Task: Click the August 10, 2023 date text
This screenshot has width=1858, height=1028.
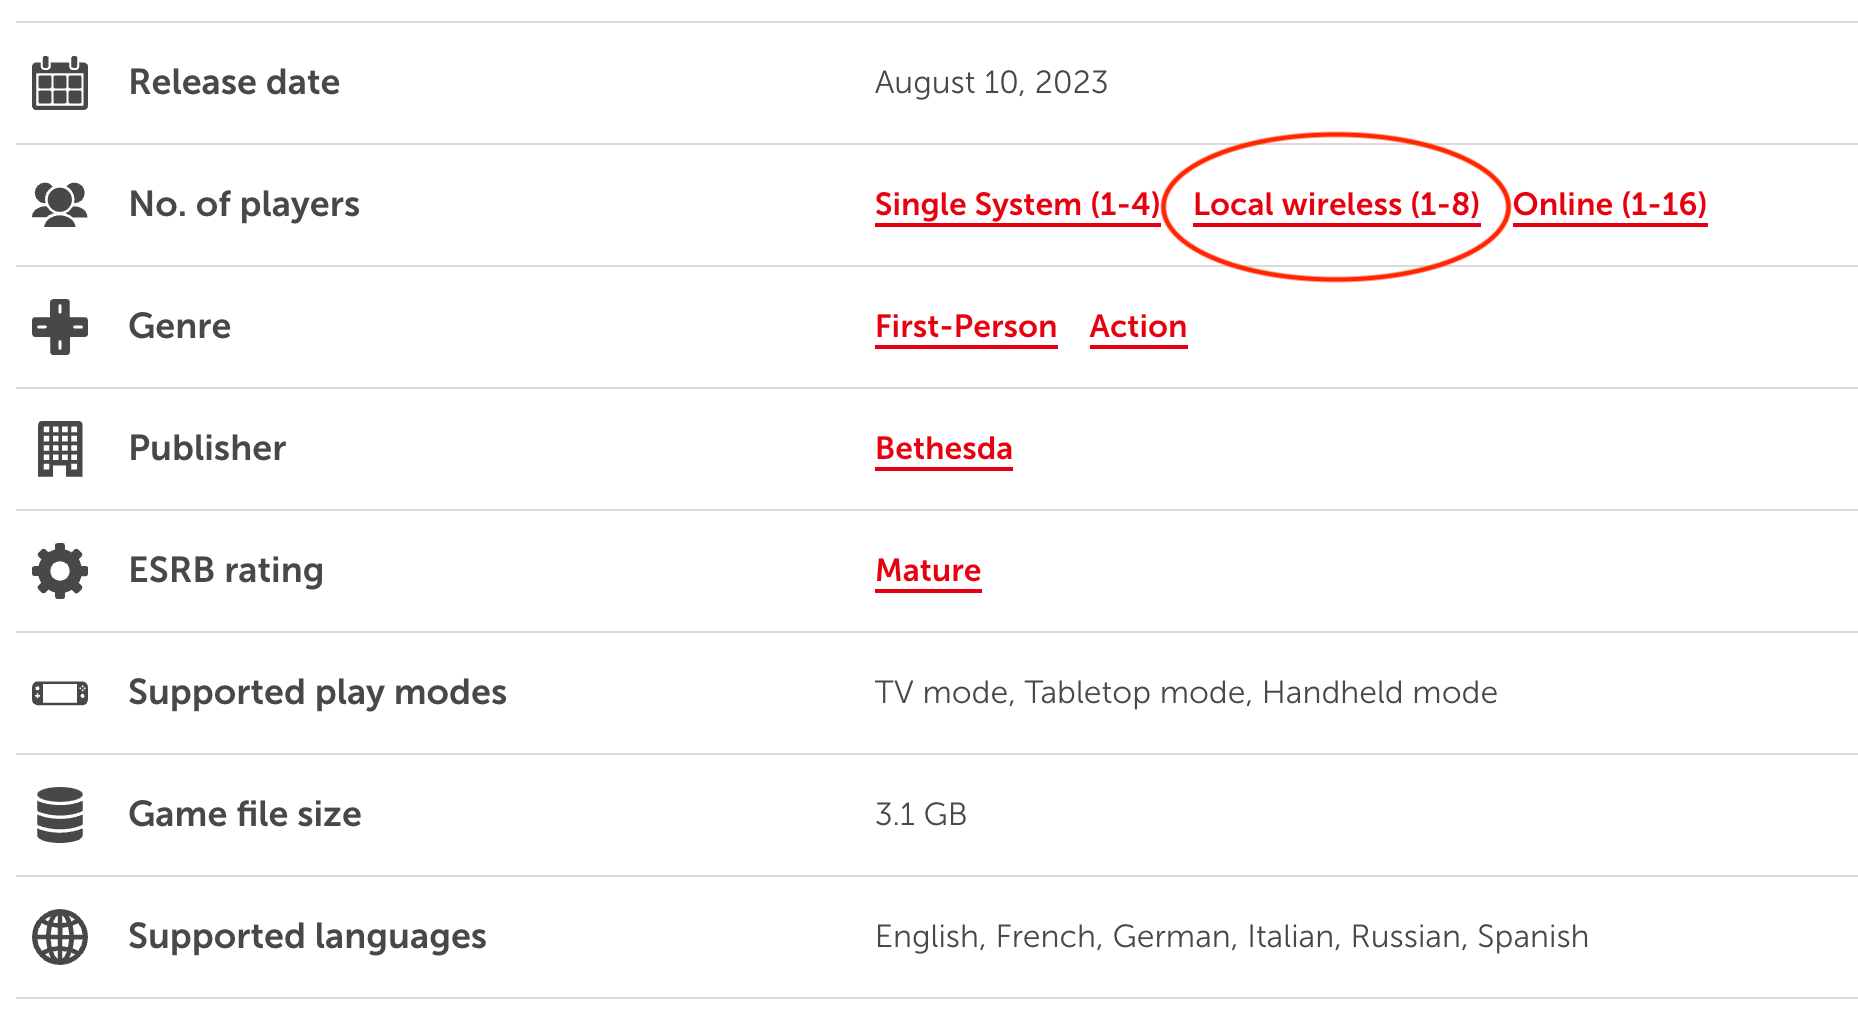Action: (991, 83)
